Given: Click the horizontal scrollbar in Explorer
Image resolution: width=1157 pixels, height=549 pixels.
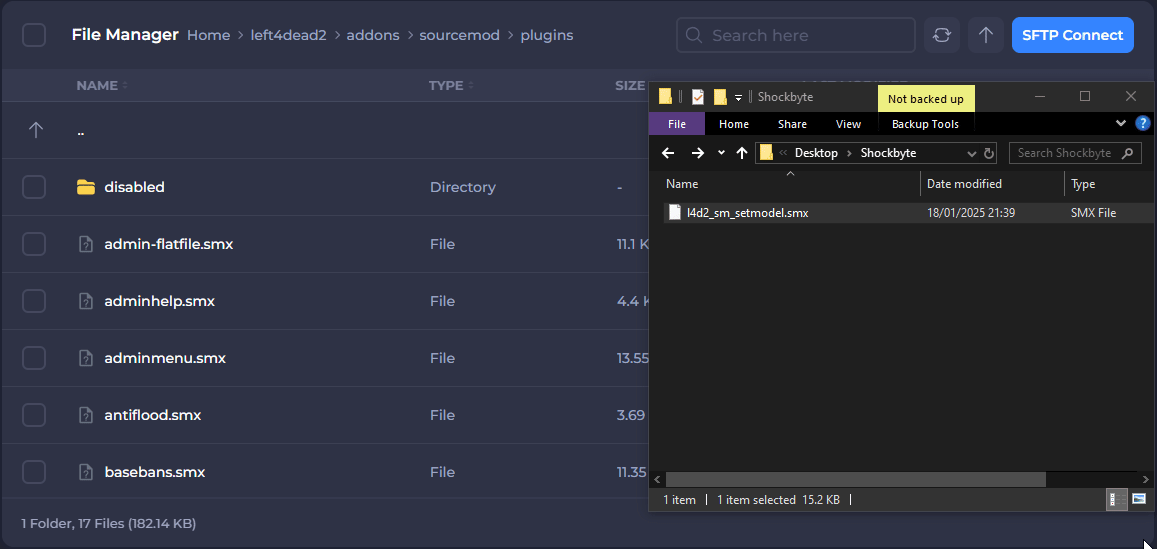Looking at the screenshot, I should [855, 480].
